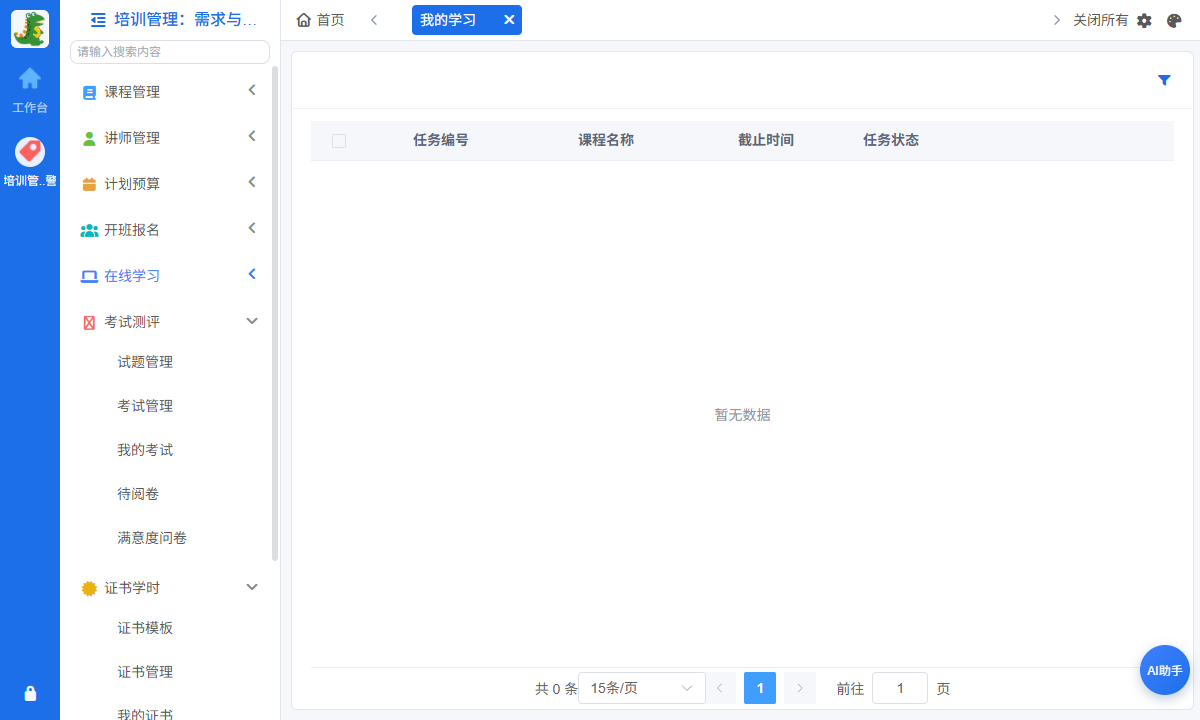This screenshot has width=1200, height=720.
Task: Click the 任务状态 column header
Action: [891, 140]
